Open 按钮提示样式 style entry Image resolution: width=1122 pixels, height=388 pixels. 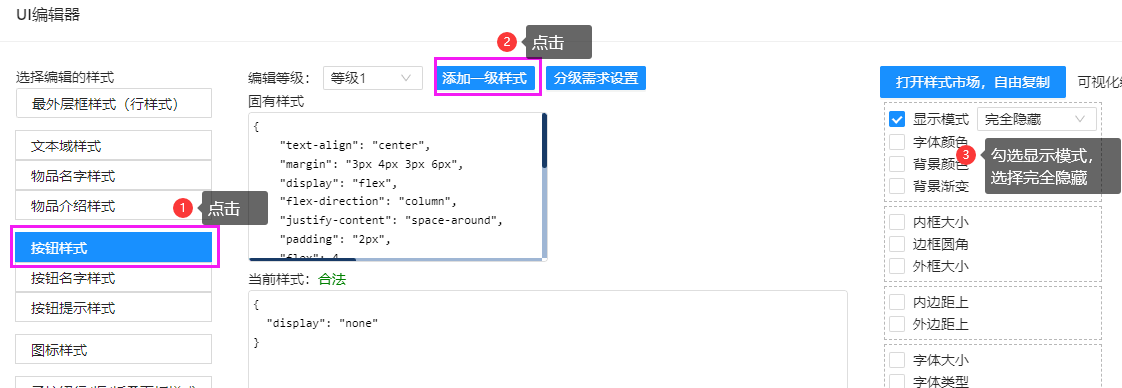[x=113, y=308]
